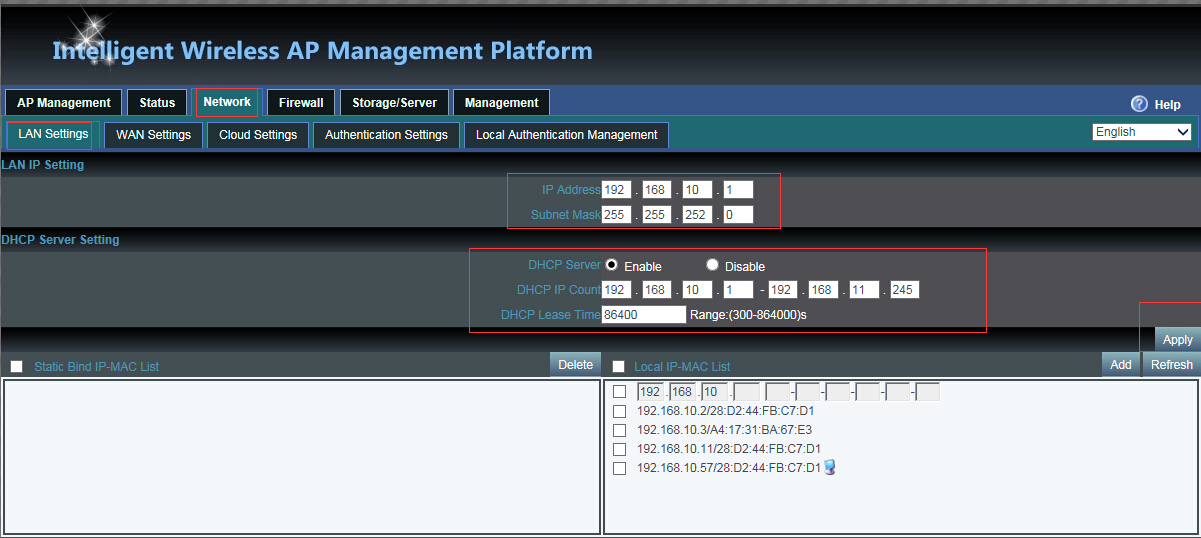This screenshot has height=538, width=1201.
Task: Click the DHCP Lease Time field
Action: pos(644,315)
